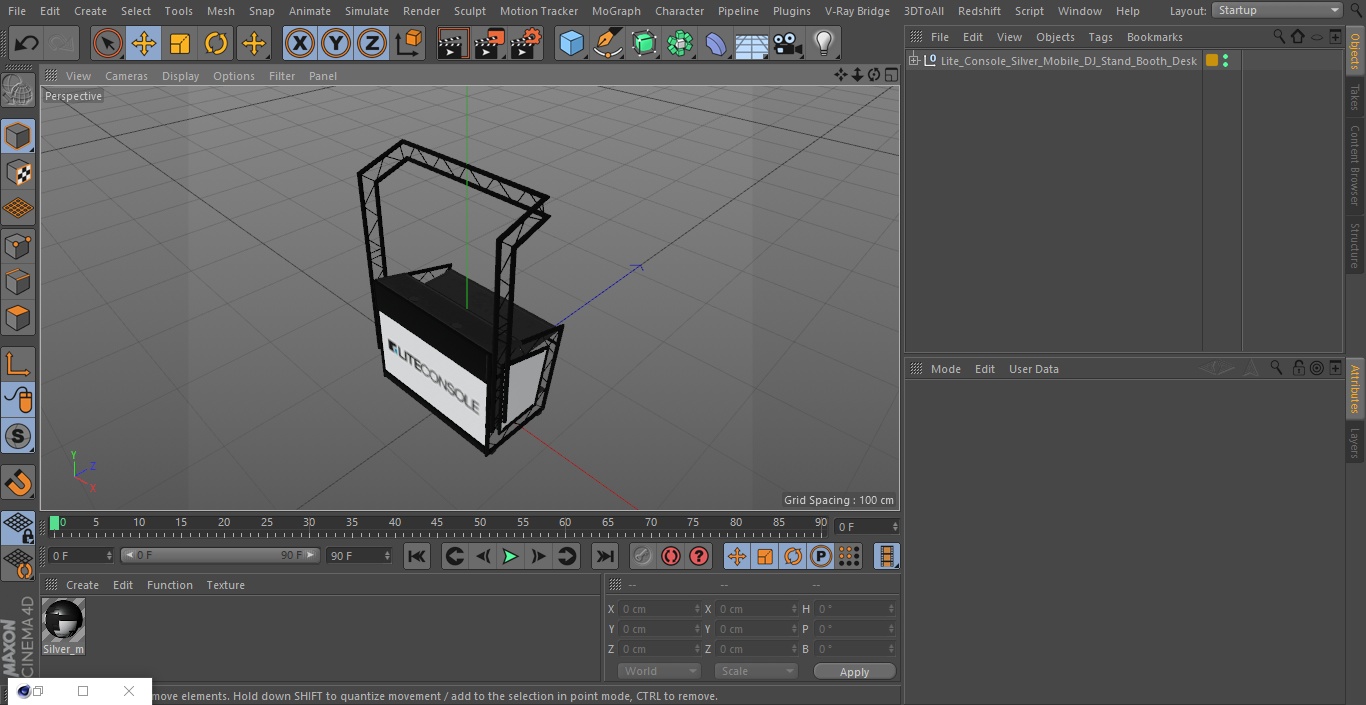Screen dimensions: 1366x705
Task: Toggle object visibility dots
Action: [1225, 61]
